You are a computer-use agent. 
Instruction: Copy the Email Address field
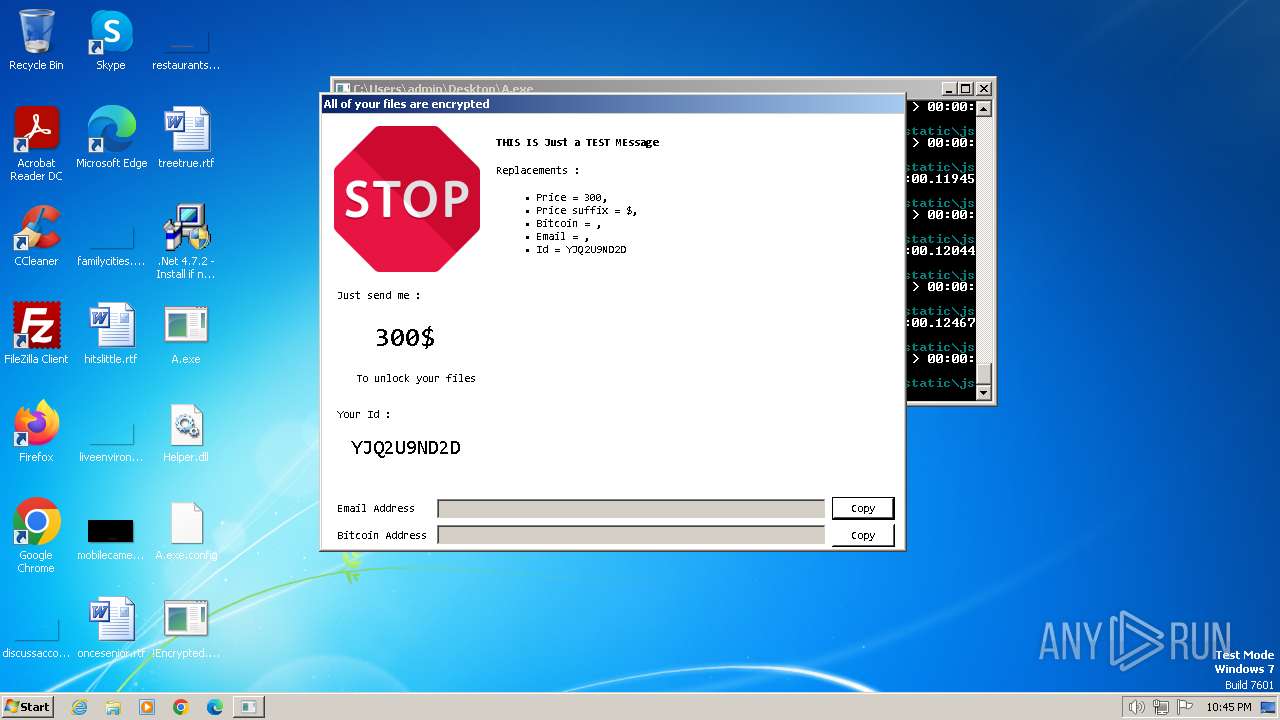pyautogui.click(x=863, y=508)
